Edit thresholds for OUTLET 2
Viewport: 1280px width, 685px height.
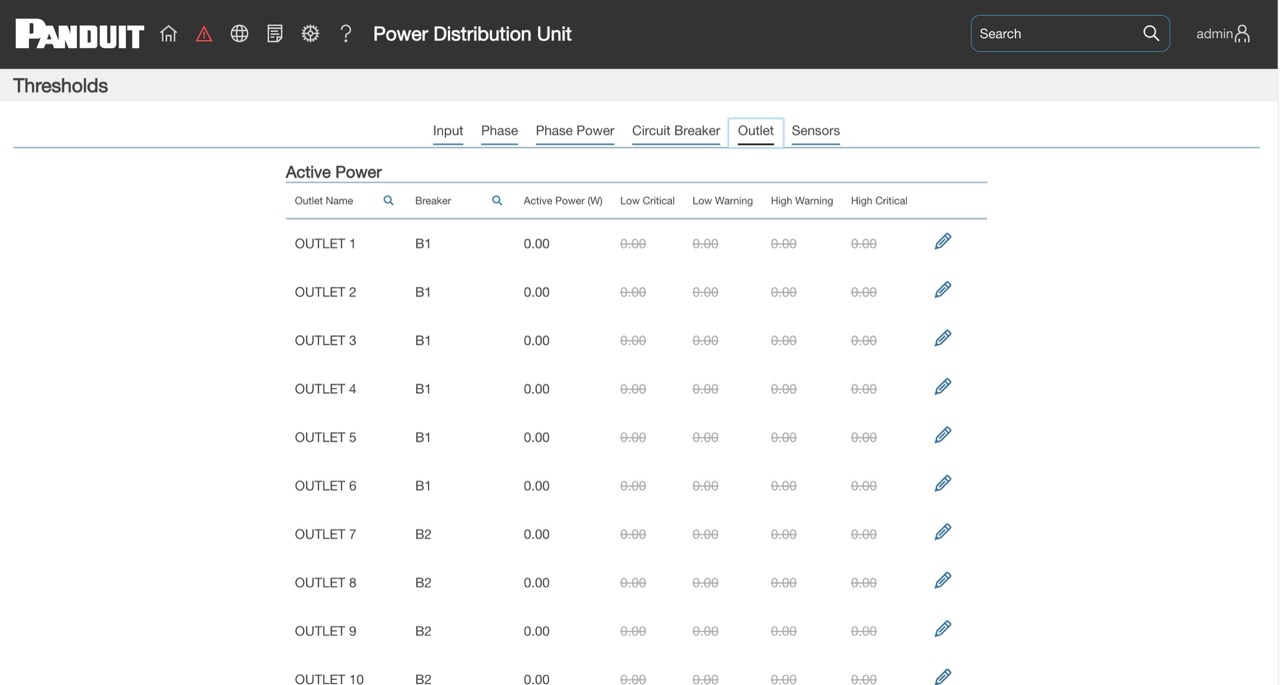click(x=943, y=290)
